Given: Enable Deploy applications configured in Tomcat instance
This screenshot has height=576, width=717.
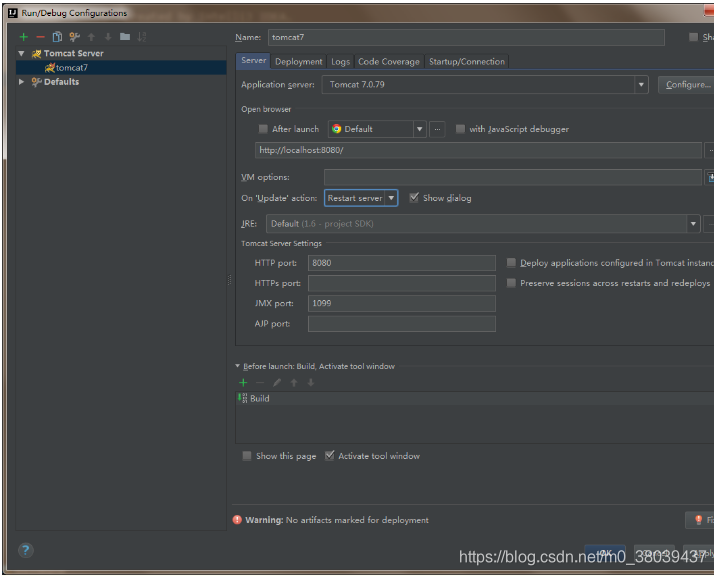Looking at the screenshot, I should 511,262.
